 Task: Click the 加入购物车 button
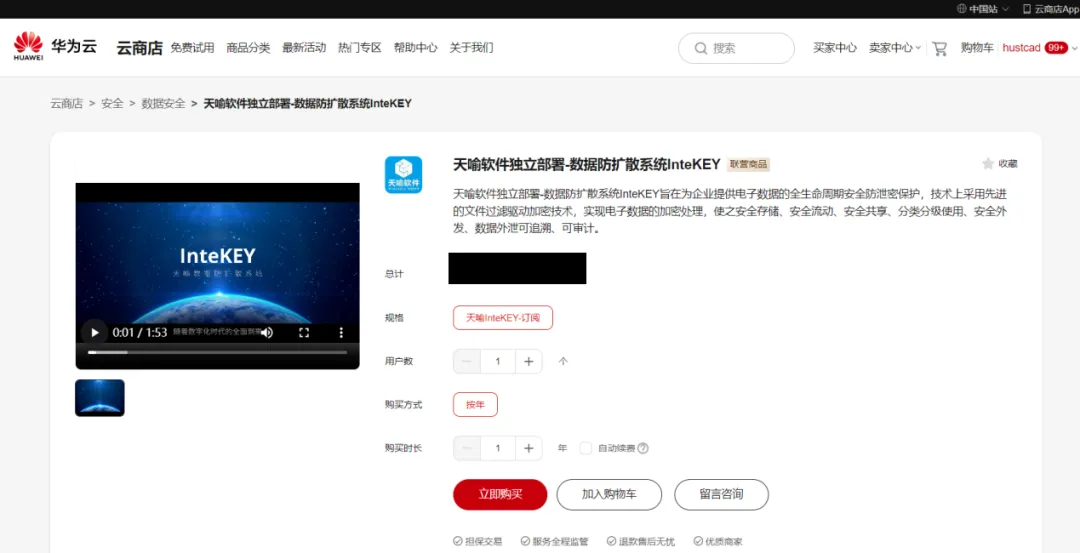[x=609, y=495]
